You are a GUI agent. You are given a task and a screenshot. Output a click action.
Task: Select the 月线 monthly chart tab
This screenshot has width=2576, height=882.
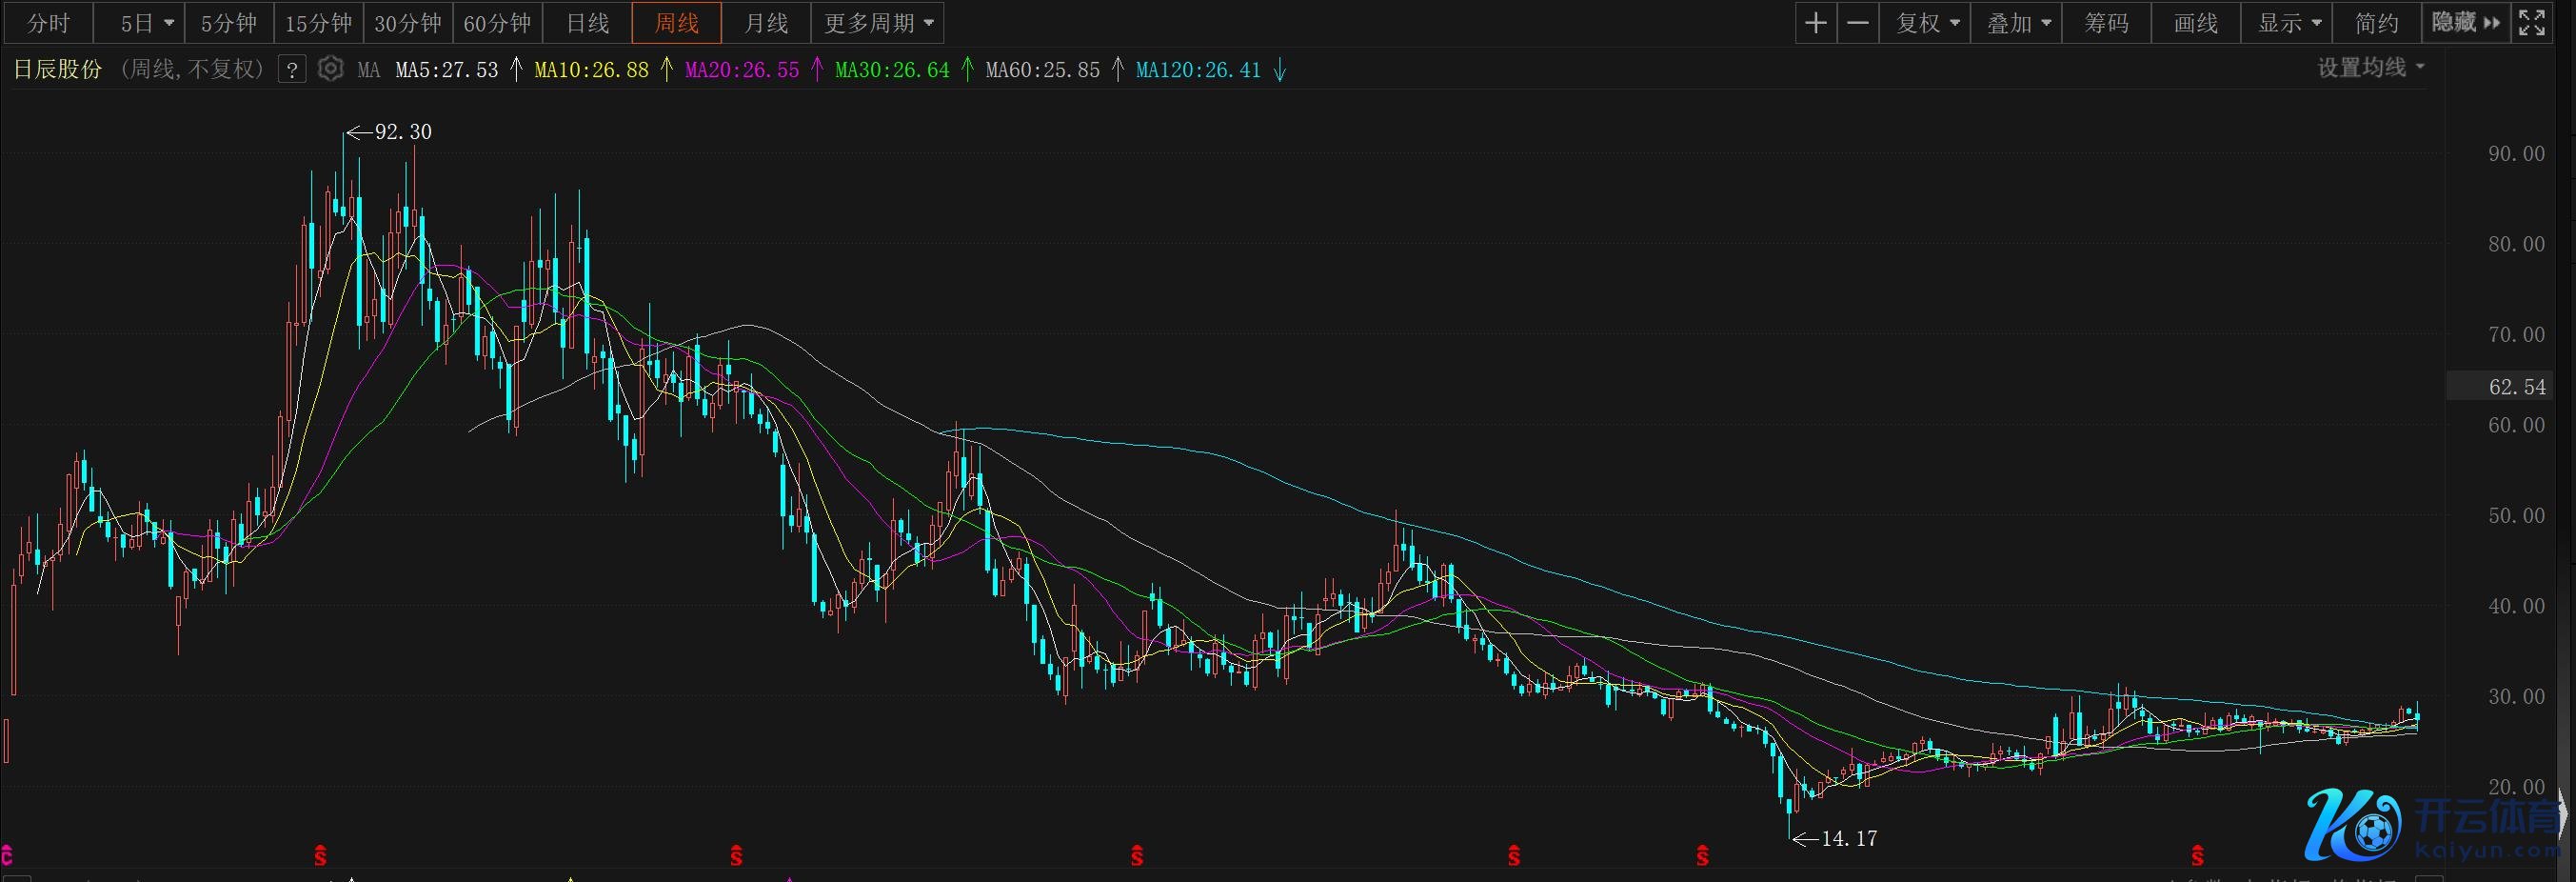coord(766,23)
